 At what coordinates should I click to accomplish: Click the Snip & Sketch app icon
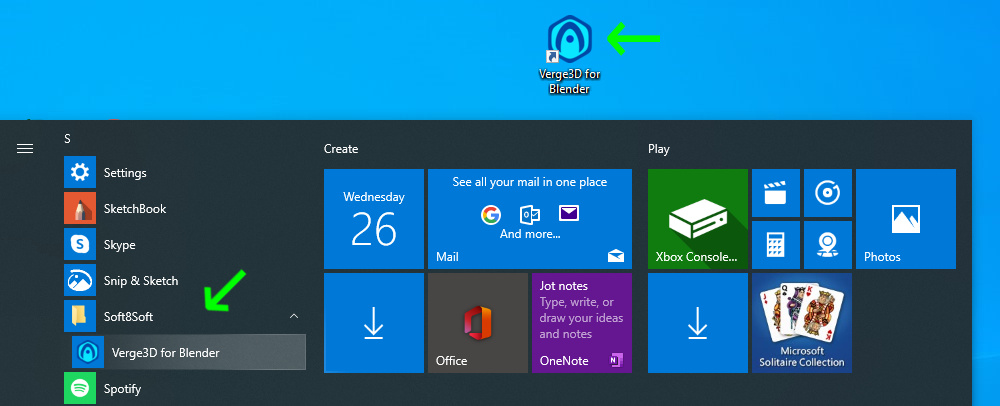pyautogui.click(x=80, y=280)
